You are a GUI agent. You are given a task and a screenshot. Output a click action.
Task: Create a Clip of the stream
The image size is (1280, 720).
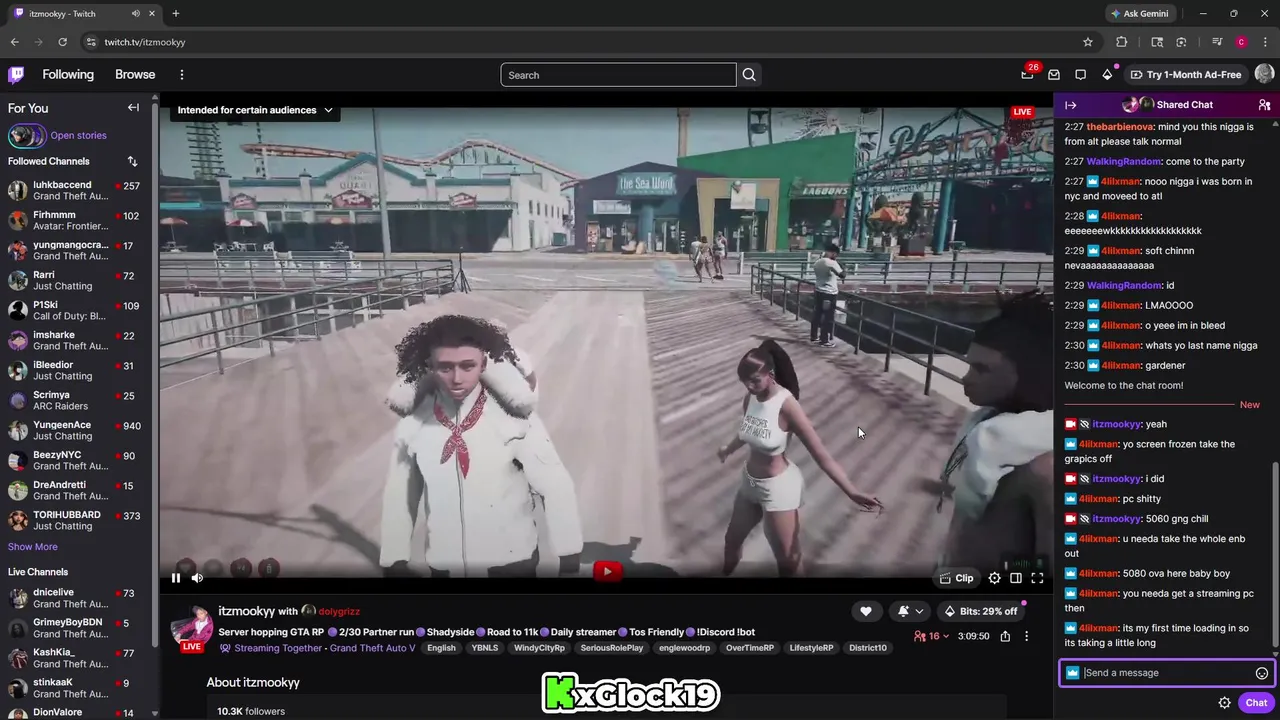point(956,578)
